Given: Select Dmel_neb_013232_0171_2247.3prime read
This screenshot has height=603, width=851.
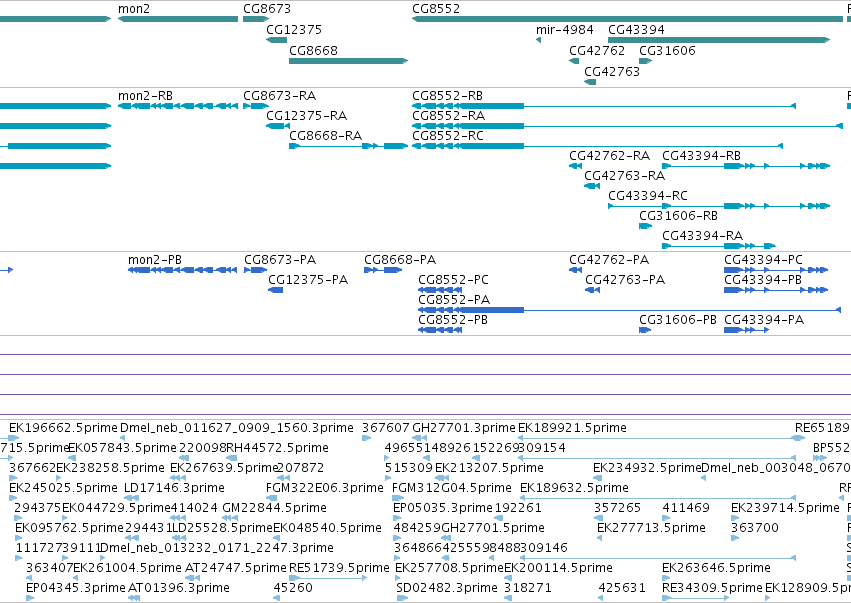Looking at the screenshot, I should click(217, 548).
